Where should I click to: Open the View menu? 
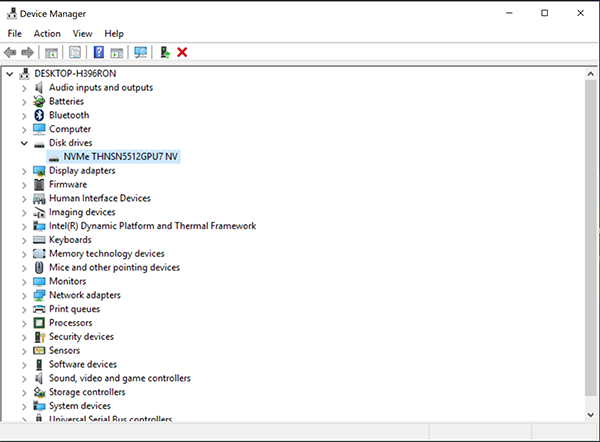pyautogui.click(x=82, y=34)
